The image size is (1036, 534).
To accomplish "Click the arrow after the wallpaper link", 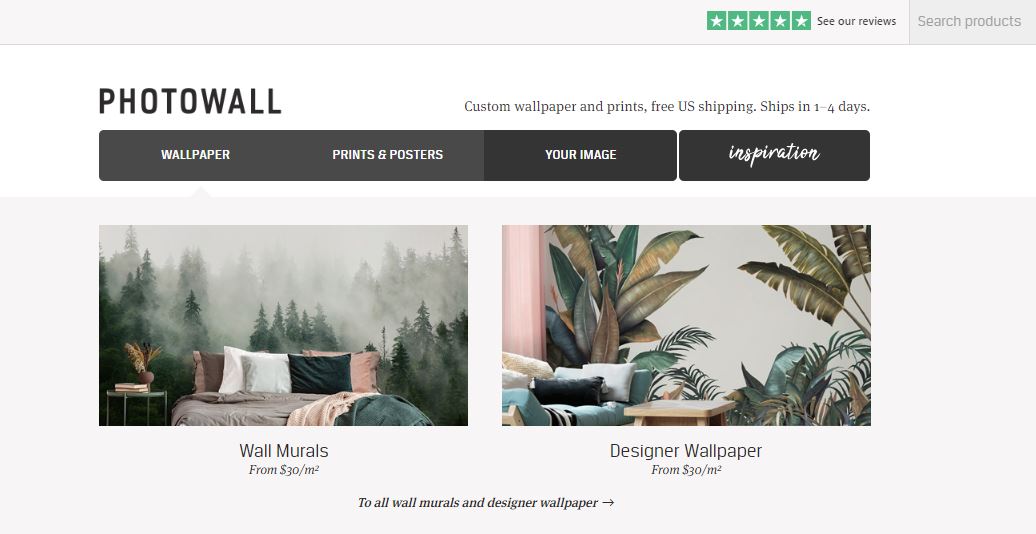I will [609, 503].
